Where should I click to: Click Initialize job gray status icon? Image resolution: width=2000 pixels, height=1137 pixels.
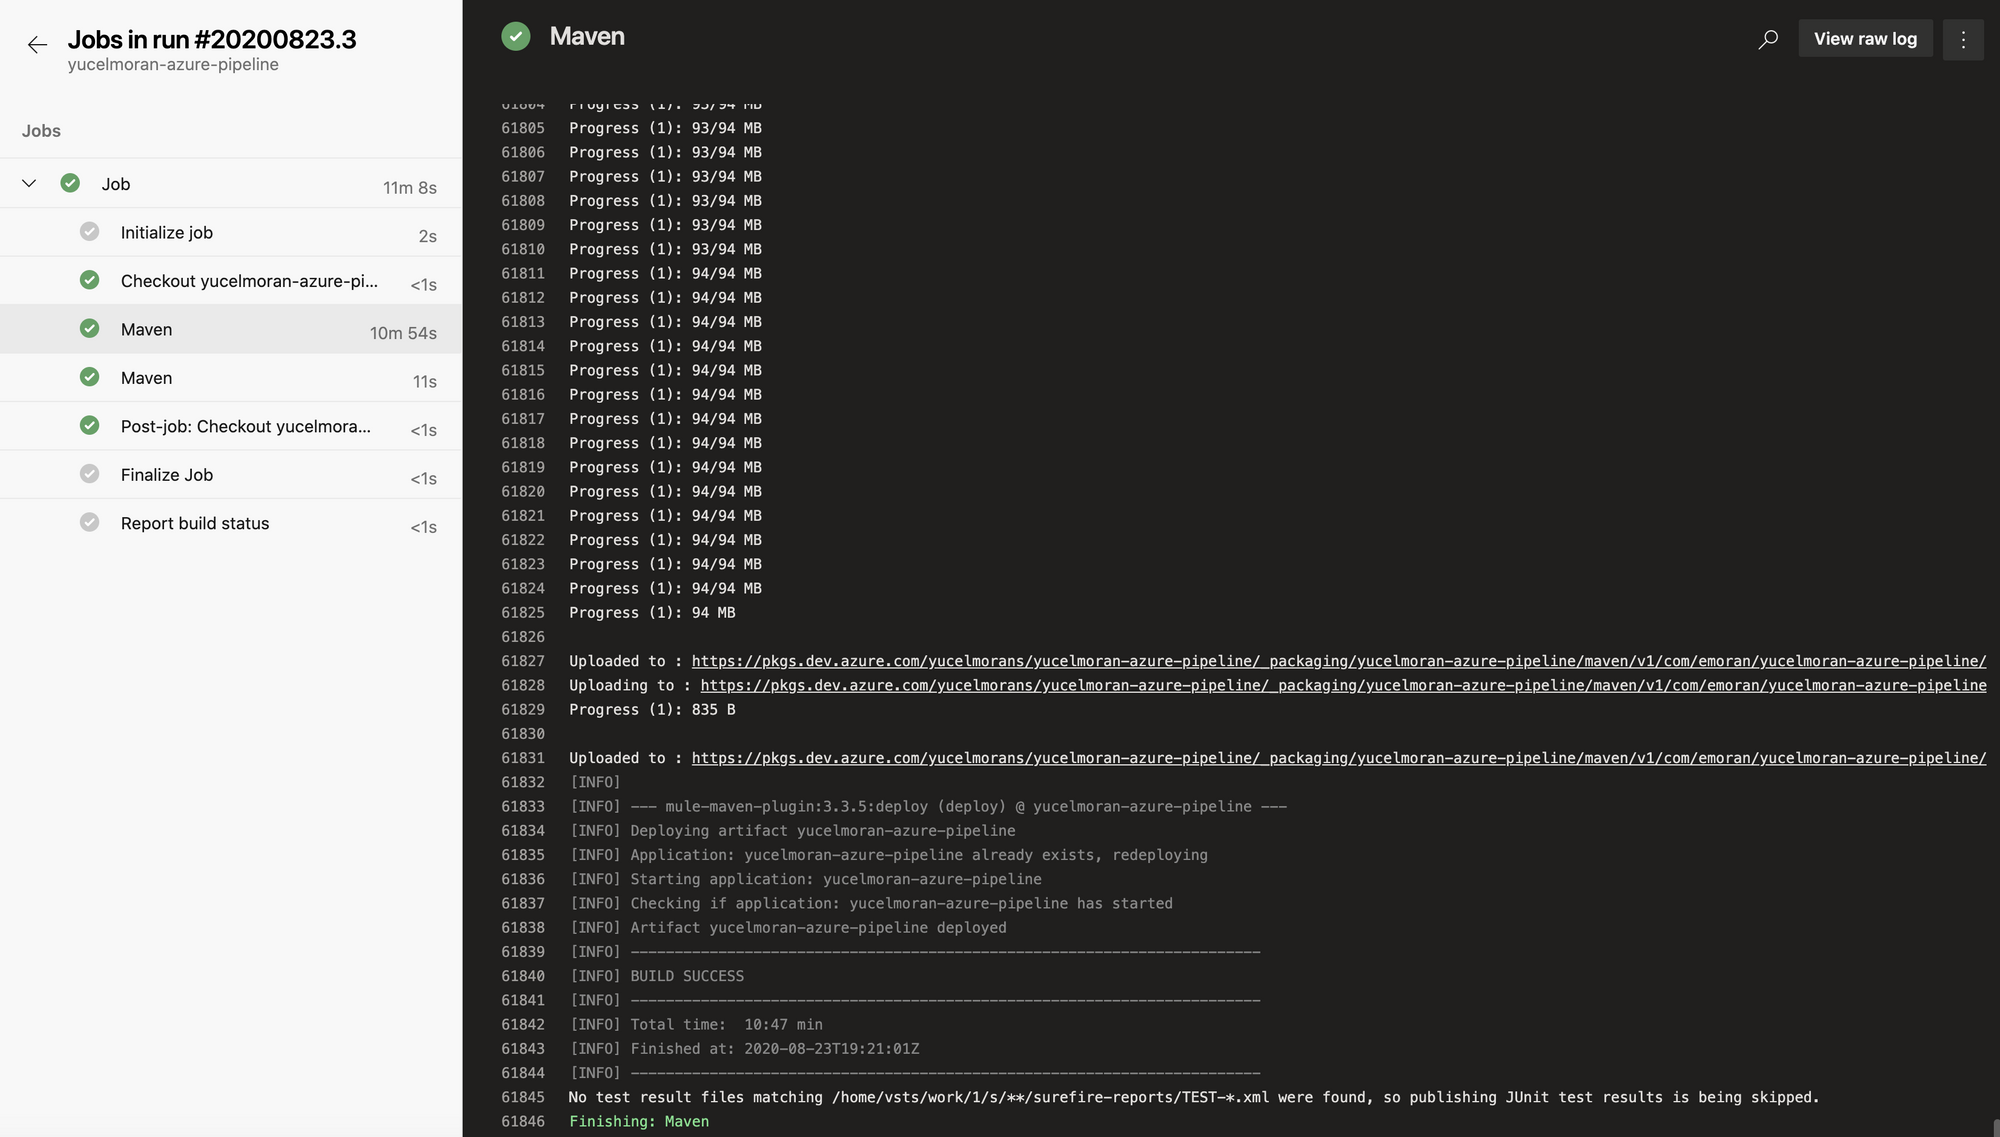[90, 232]
